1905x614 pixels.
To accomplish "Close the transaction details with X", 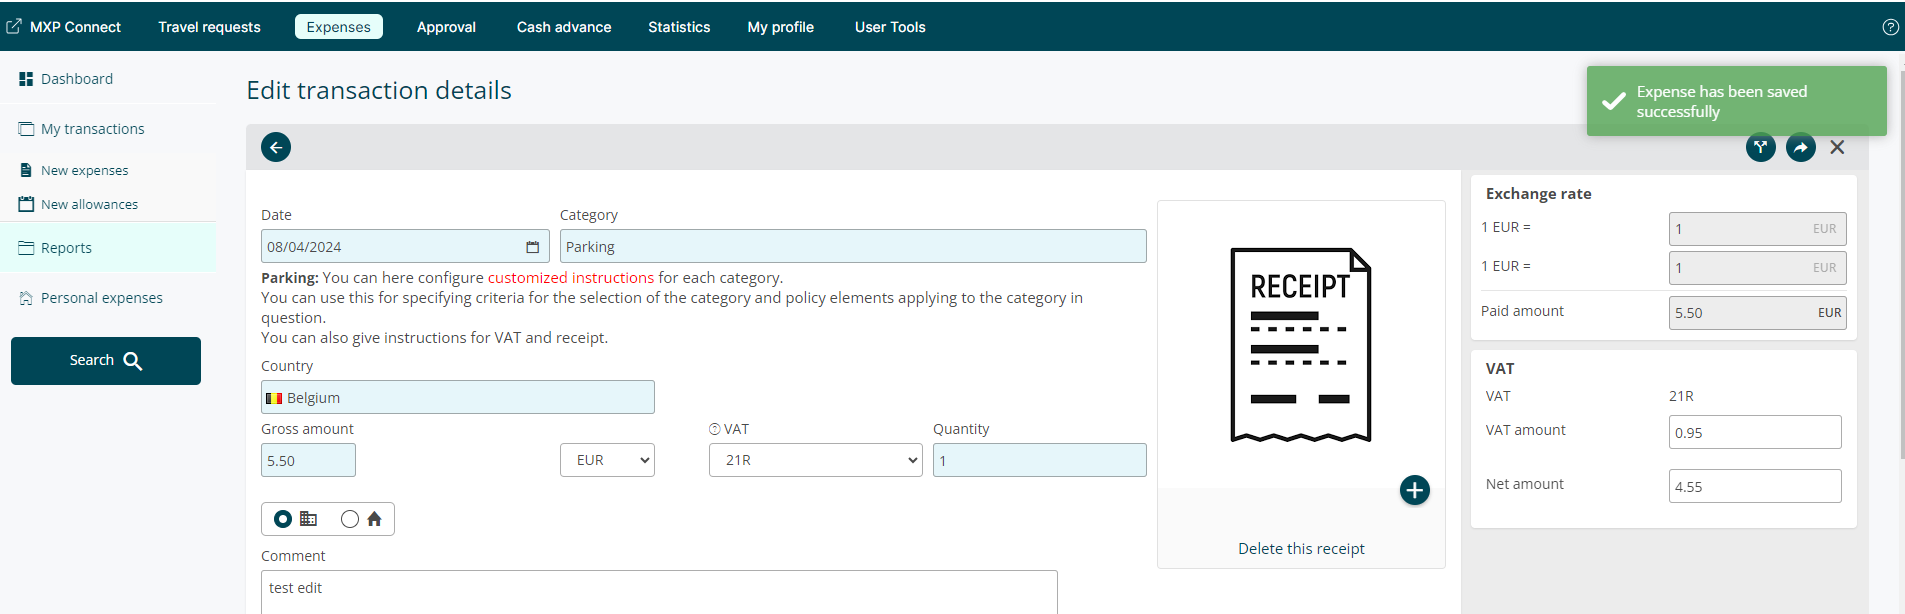I will (1837, 147).
